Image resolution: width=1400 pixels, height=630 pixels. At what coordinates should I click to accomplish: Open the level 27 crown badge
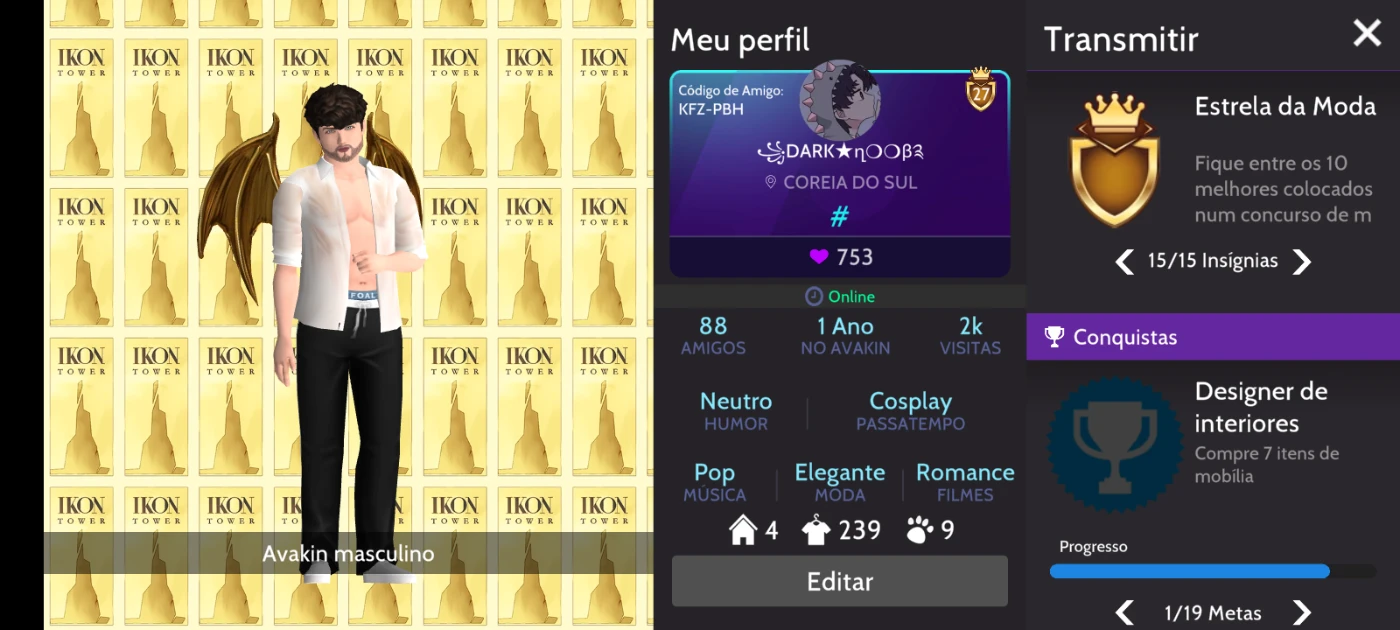pos(981,89)
